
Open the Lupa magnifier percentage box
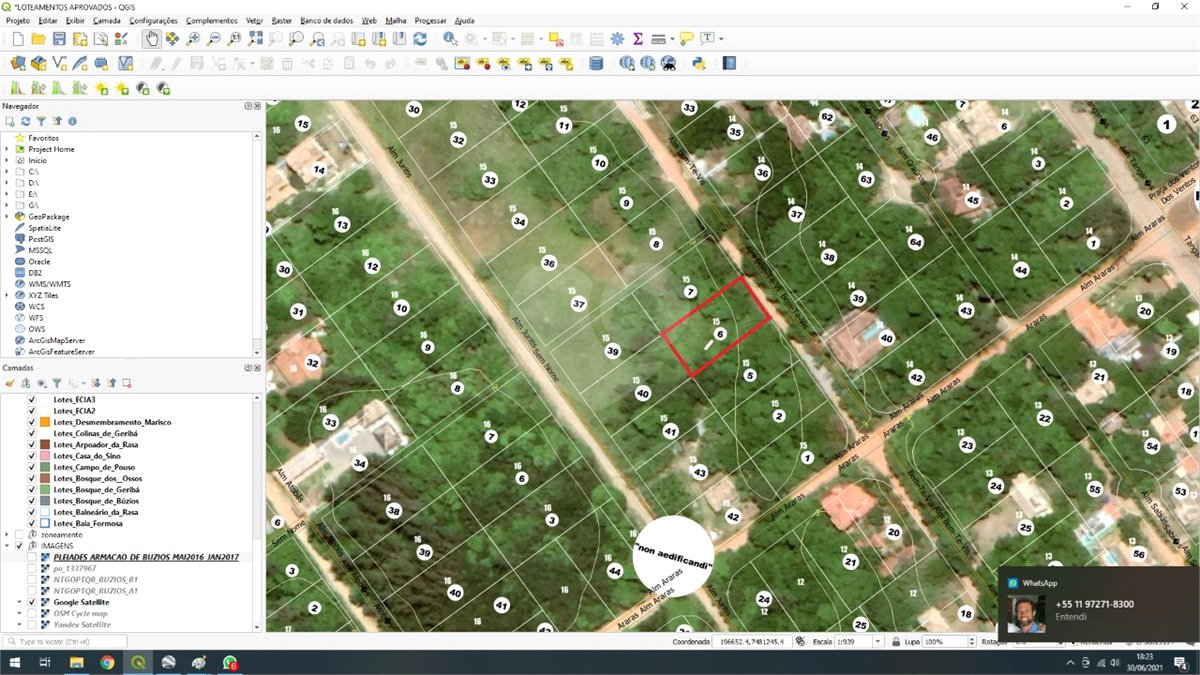pos(947,642)
